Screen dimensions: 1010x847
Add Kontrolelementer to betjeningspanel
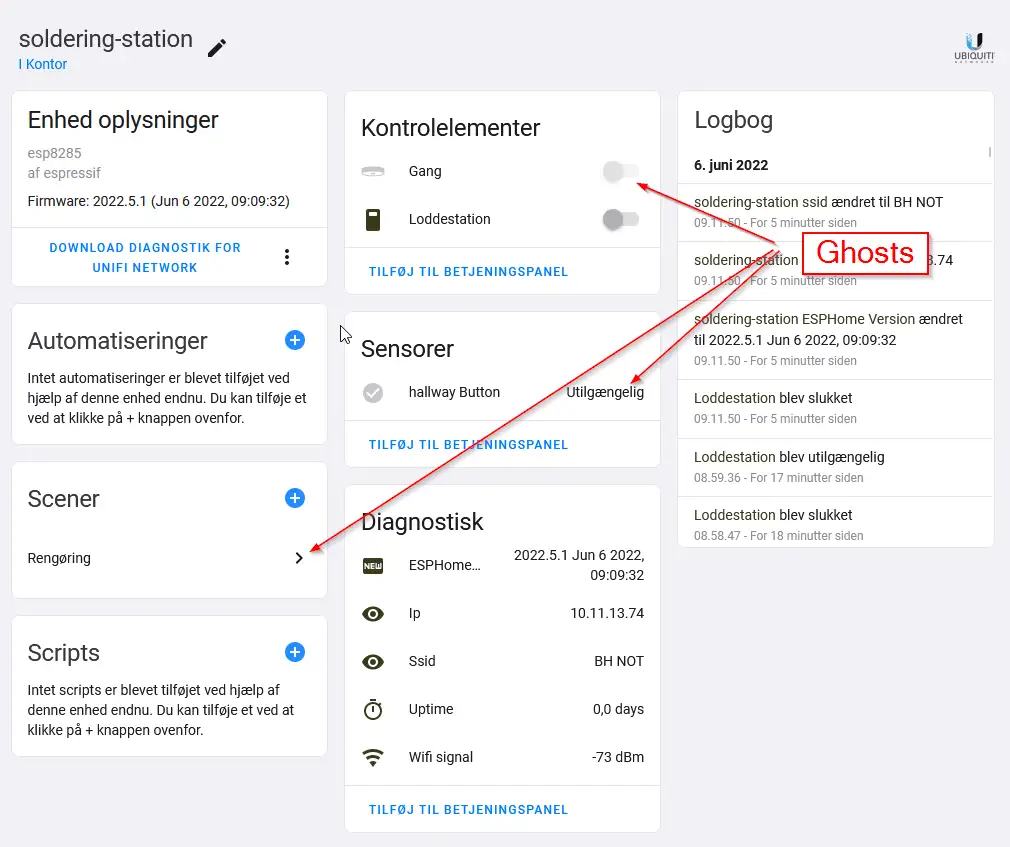[x=468, y=272]
